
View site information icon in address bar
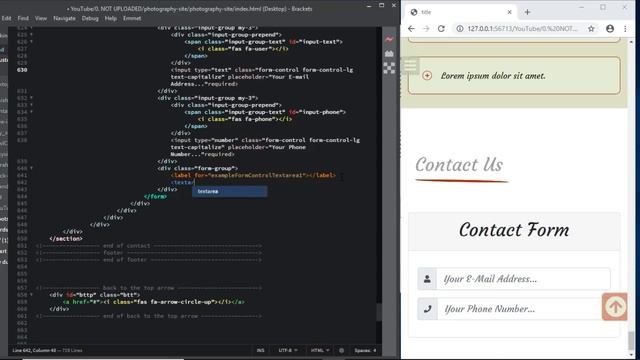pyautogui.click(x=460, y=29)
